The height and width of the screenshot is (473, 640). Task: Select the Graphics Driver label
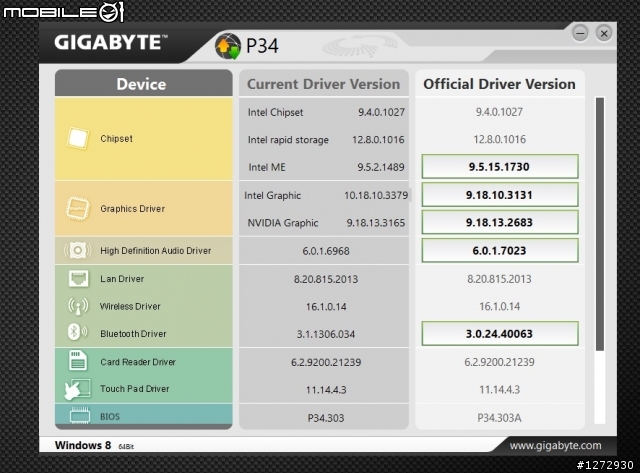coord(132,209)
